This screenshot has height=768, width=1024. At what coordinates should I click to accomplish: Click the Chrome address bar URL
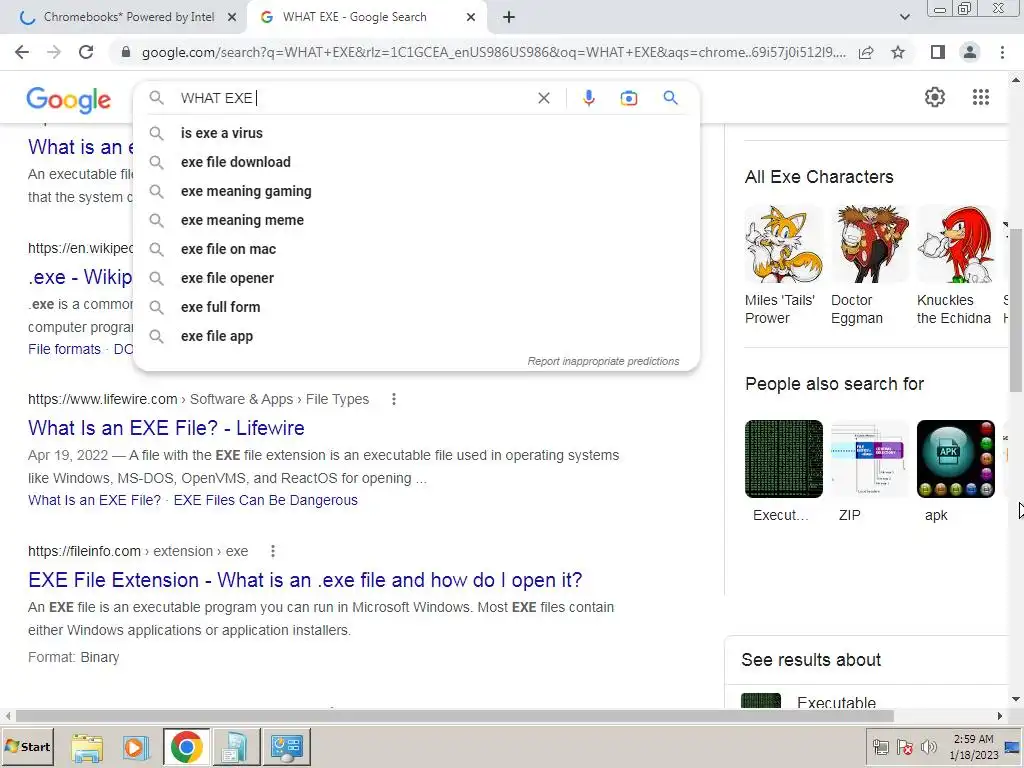[494, 52]
